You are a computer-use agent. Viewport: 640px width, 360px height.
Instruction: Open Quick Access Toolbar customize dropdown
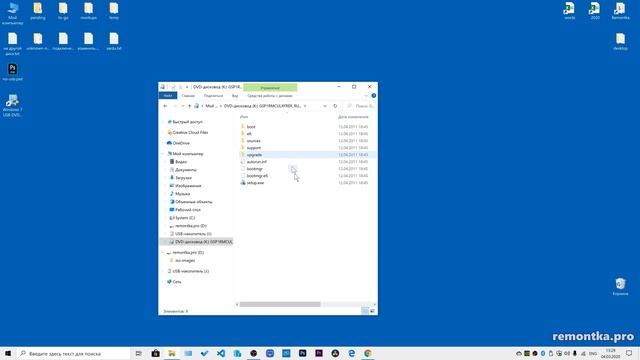187,87
